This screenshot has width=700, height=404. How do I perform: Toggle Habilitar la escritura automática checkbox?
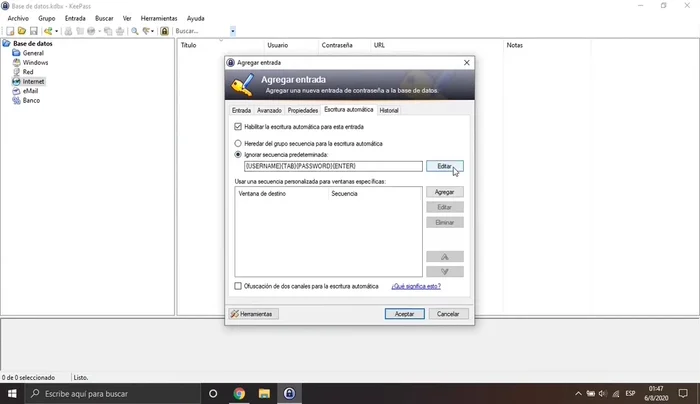click(238, 127)
